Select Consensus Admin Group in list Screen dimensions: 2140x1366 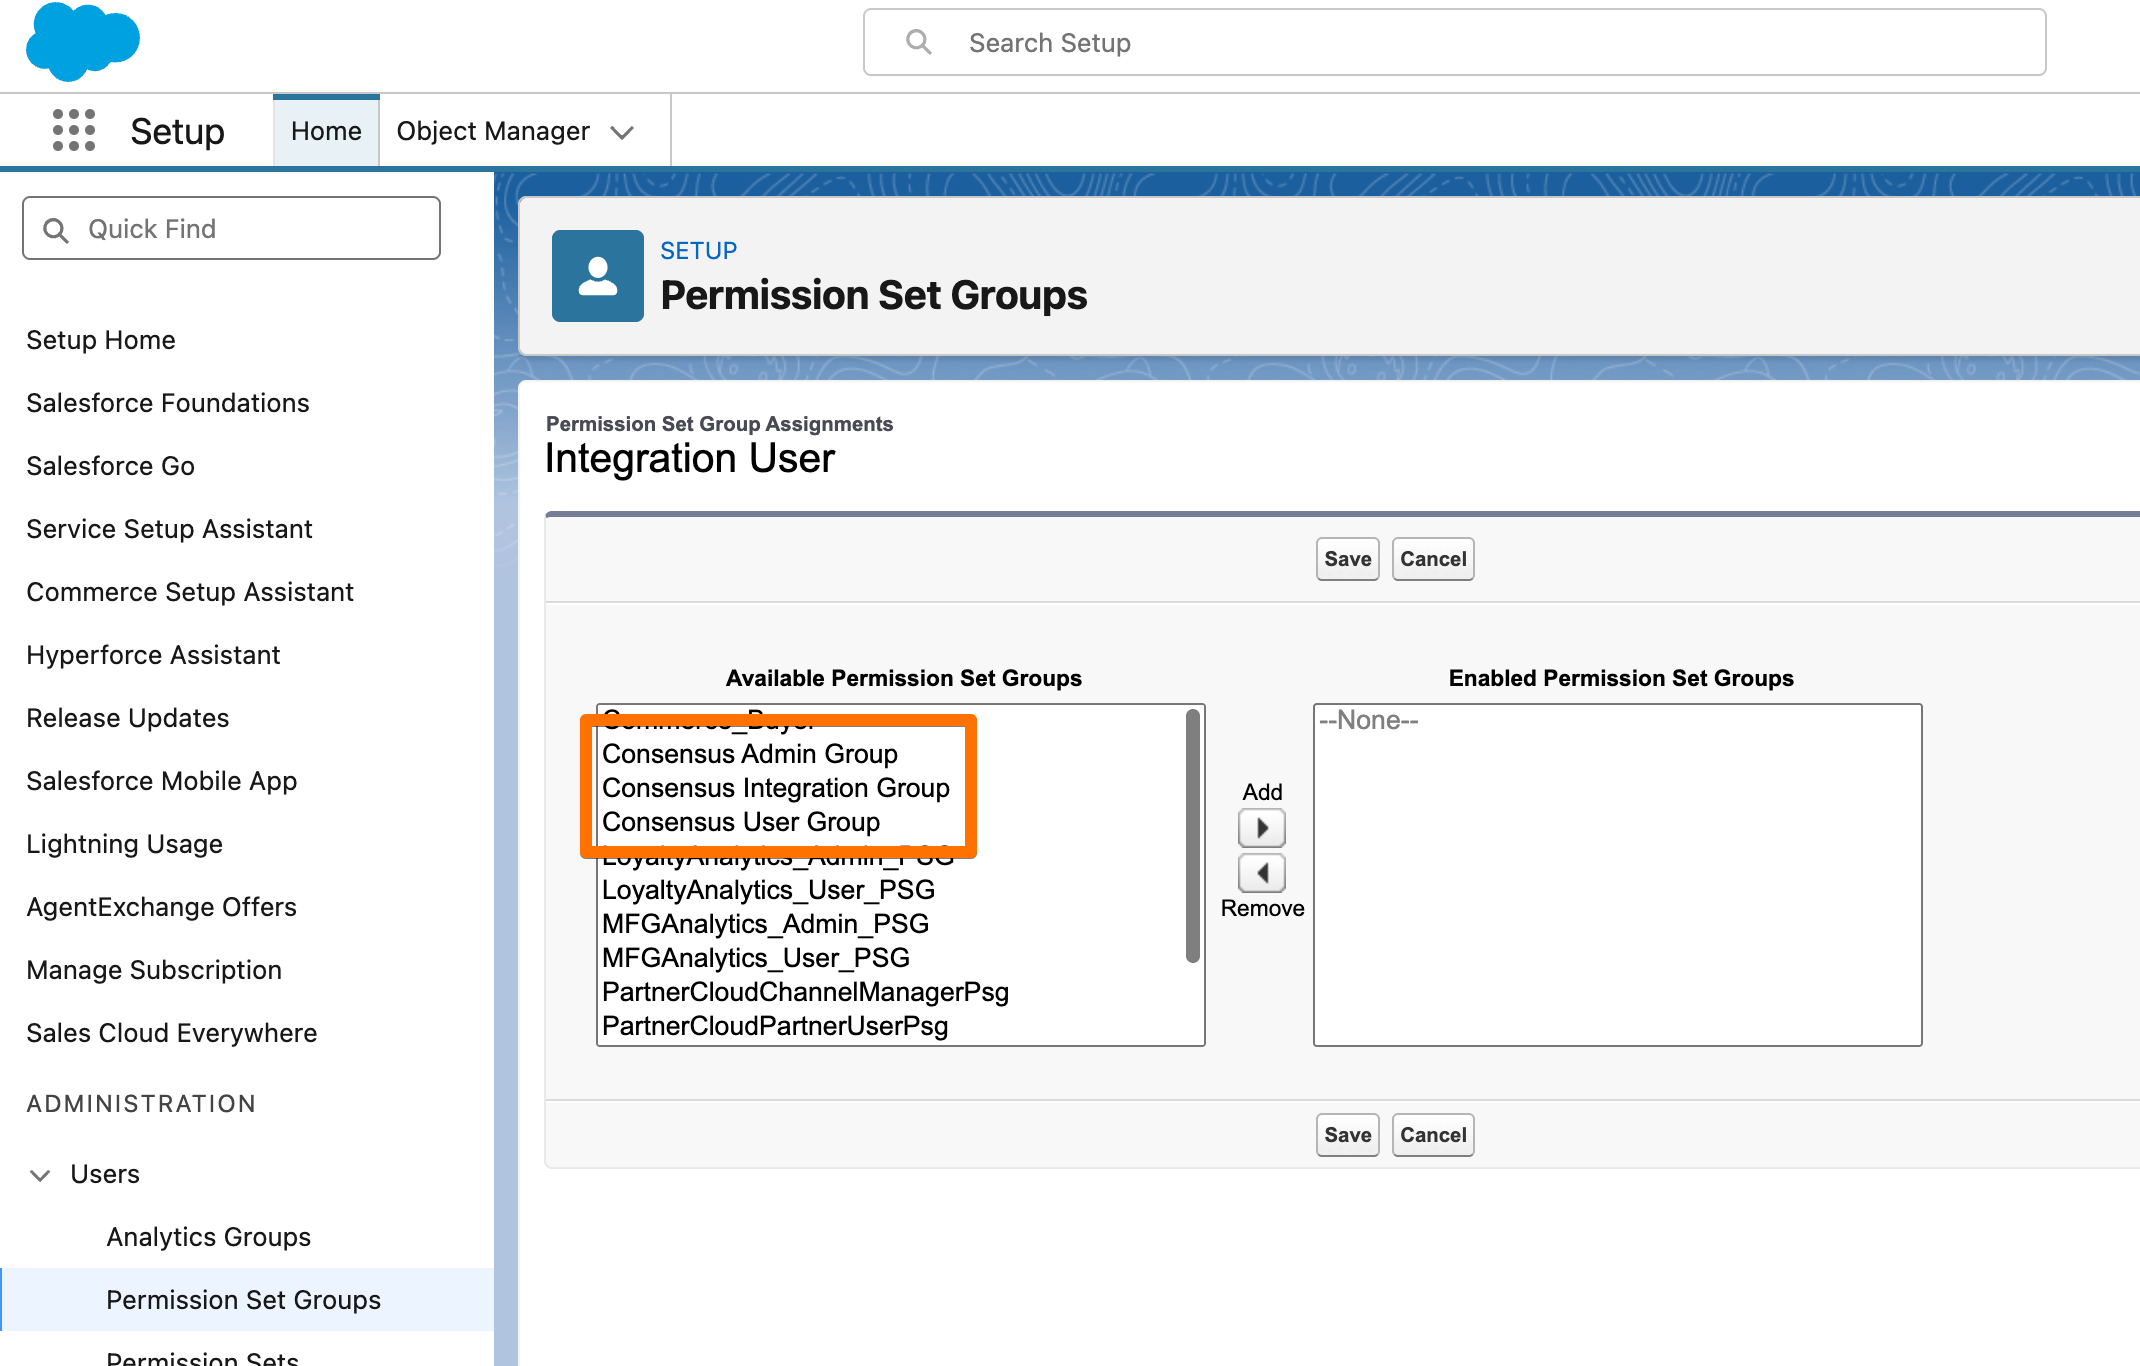click(x=750, y=754)
